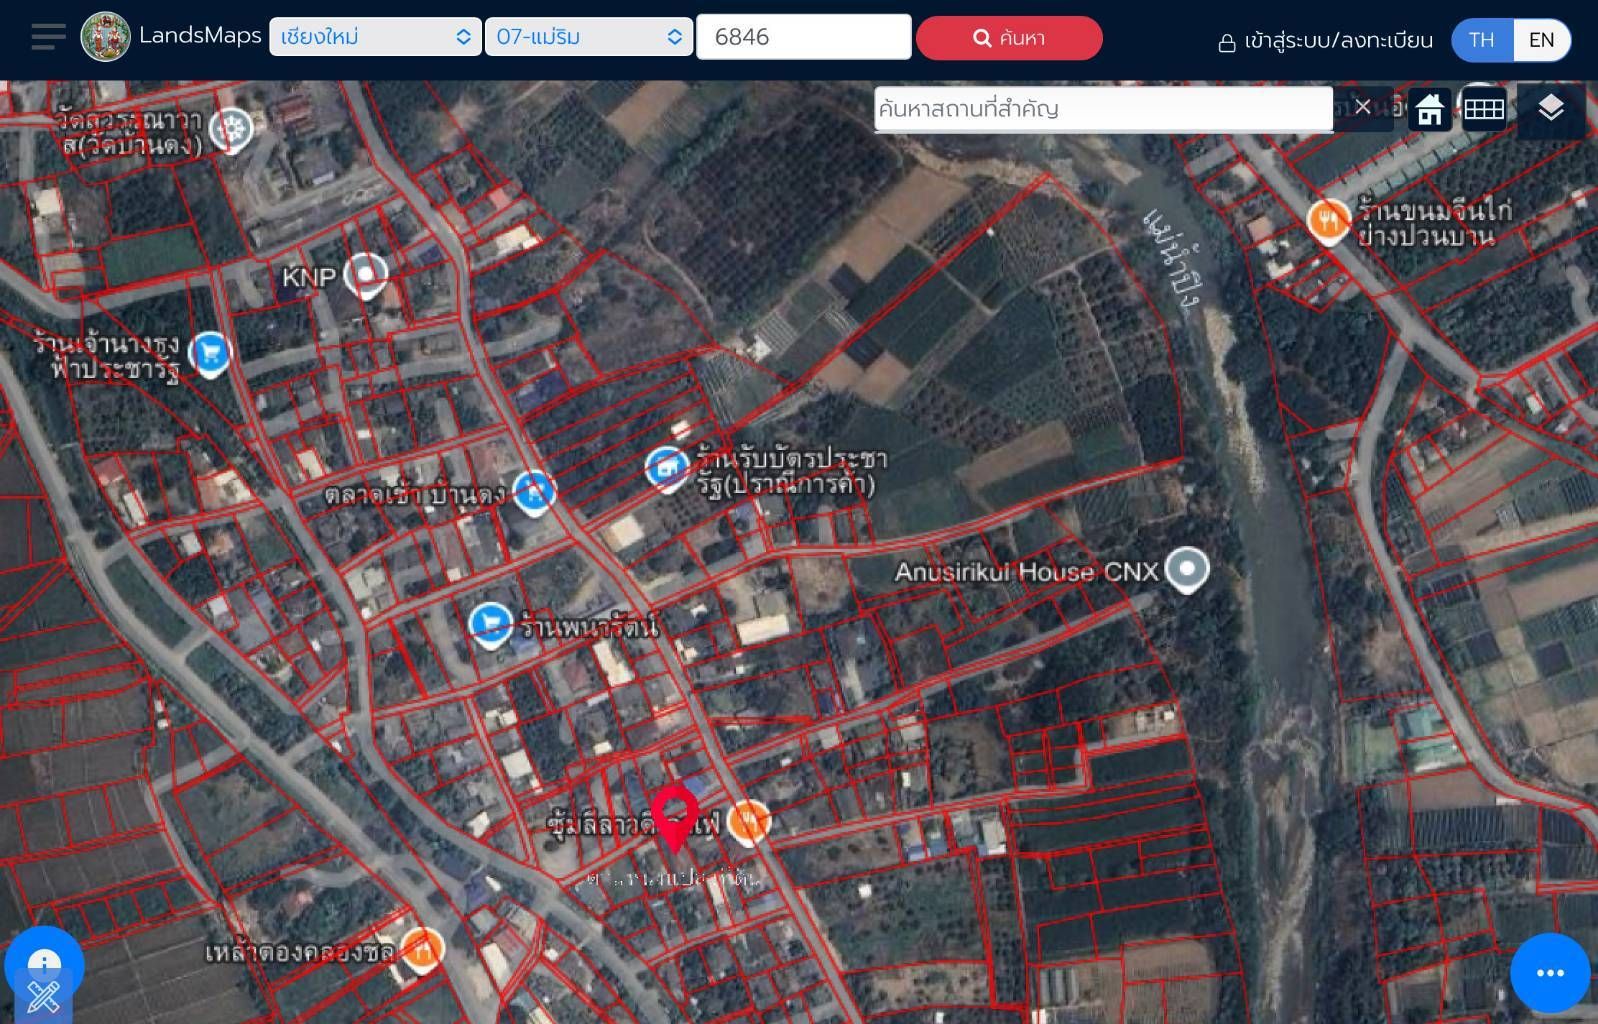This screenshot has height=1024, width=1598.
Task: Open the blue more options button
Action: (1549, 973)
